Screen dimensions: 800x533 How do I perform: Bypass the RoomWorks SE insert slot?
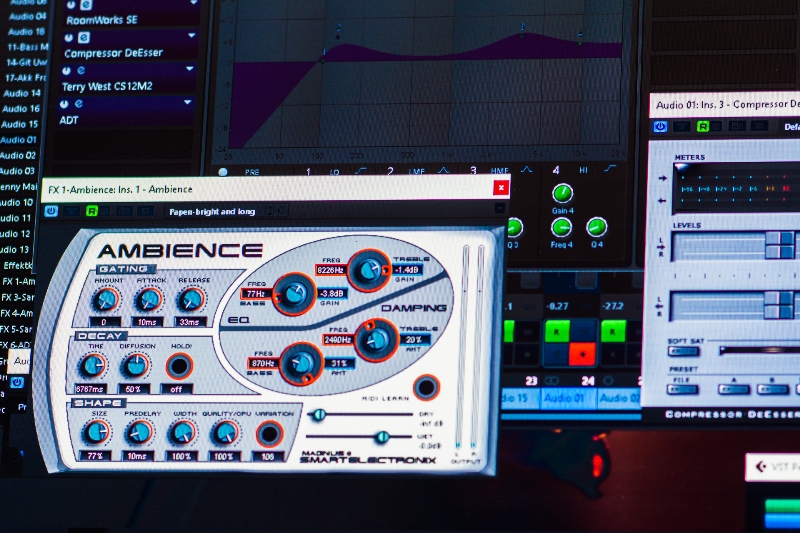tap(71, 5)
